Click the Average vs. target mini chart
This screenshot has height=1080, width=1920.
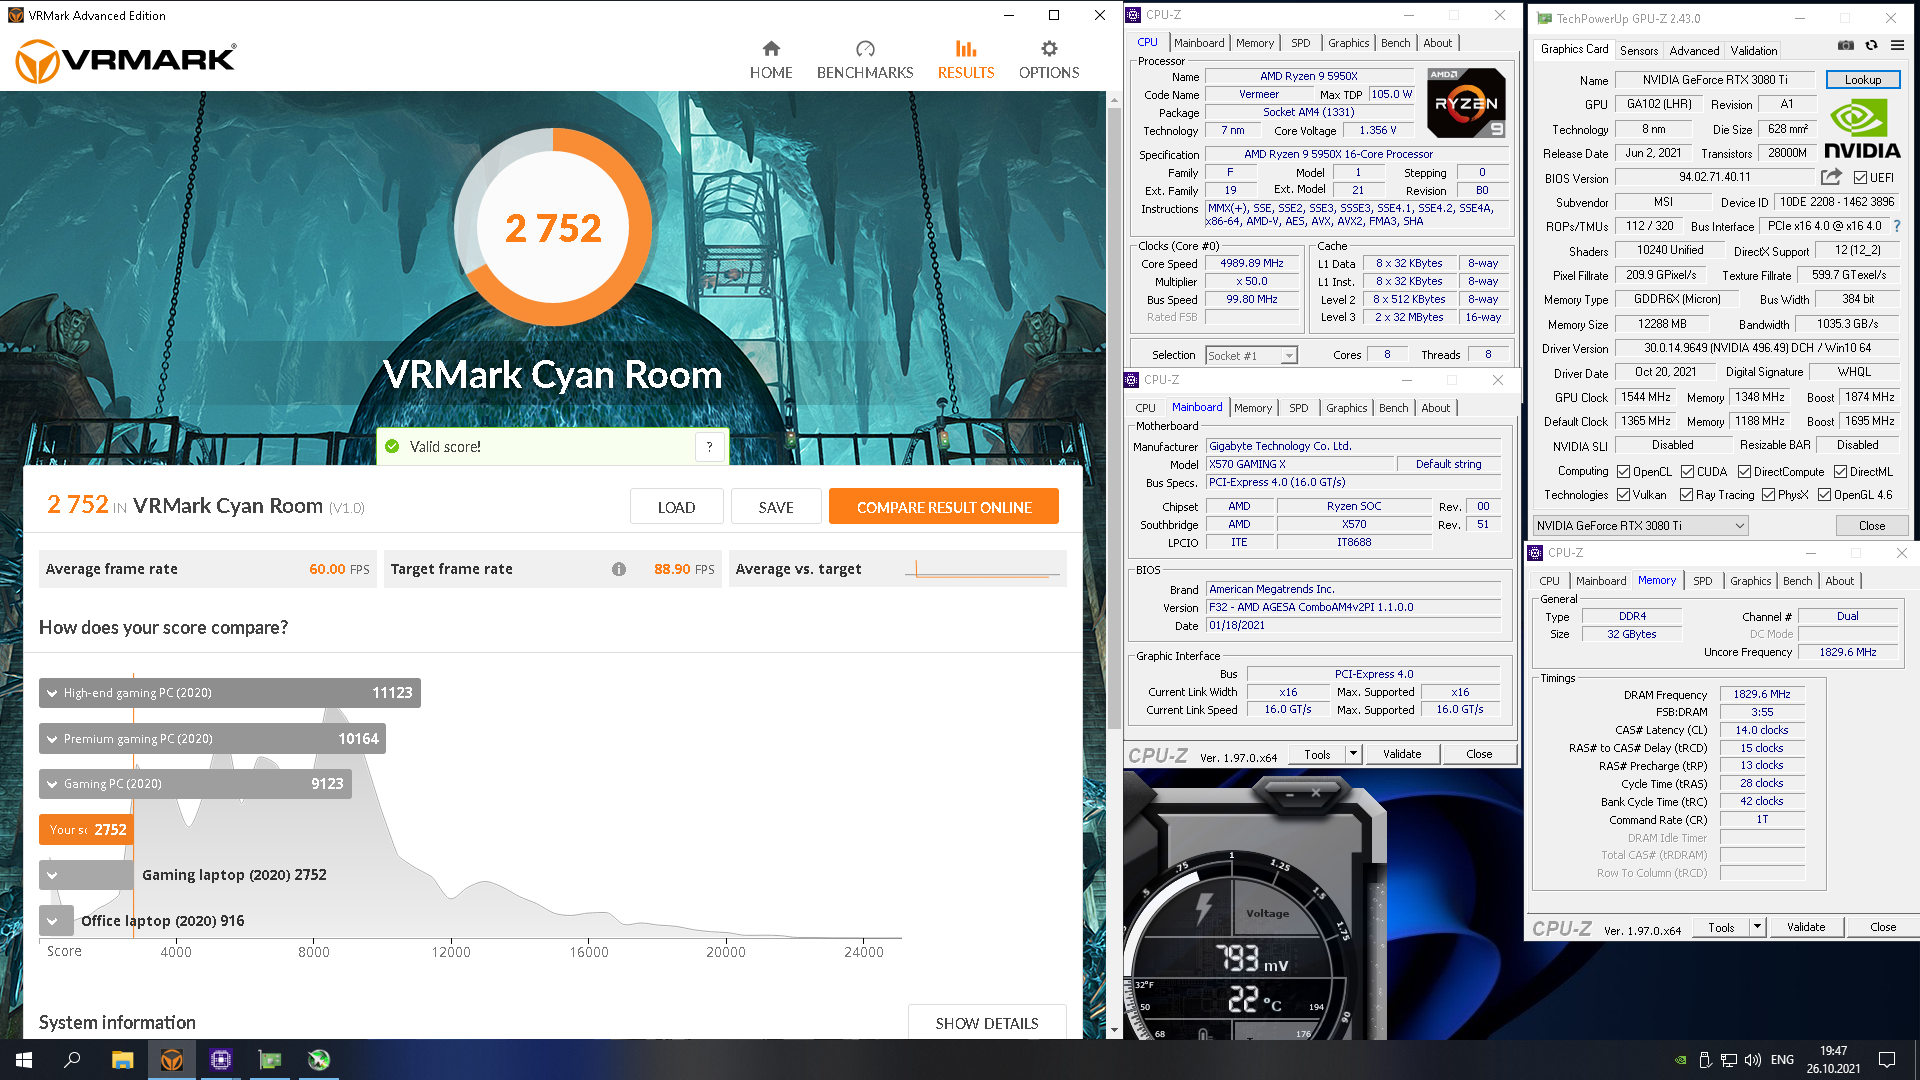coord(982,569)
